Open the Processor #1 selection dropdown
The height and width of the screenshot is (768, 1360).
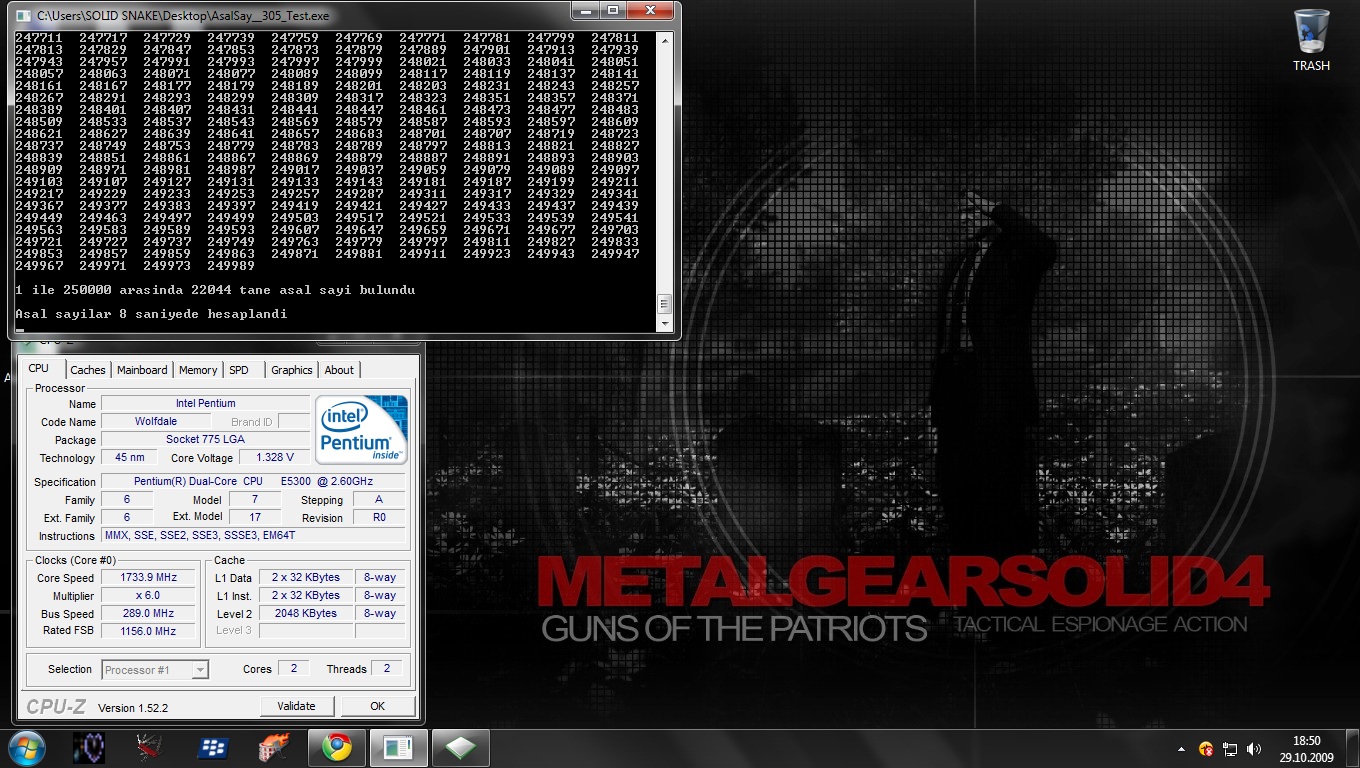tap(155, 670)
